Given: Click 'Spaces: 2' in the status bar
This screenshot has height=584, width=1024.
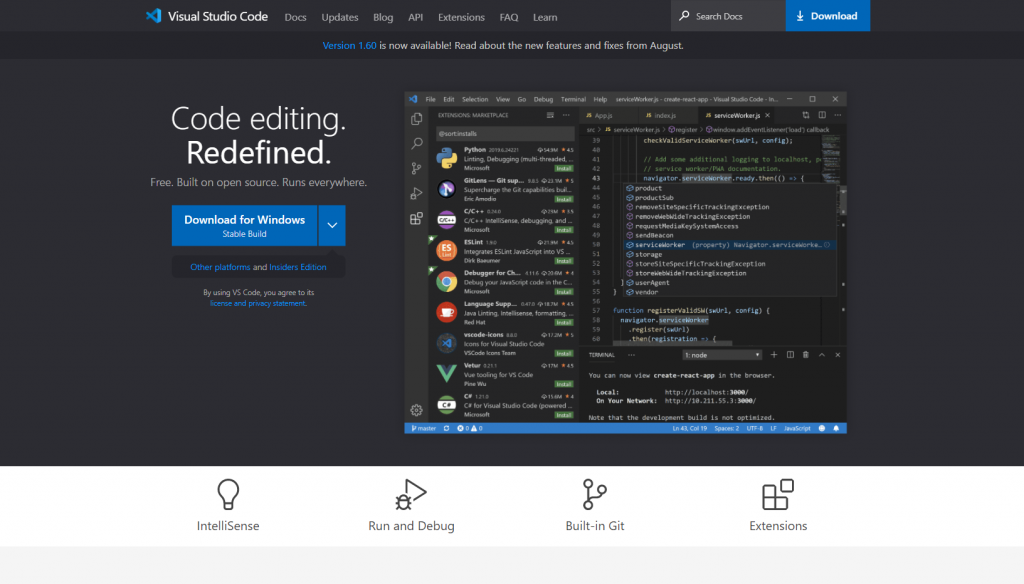Looking at the screenshot, I should tap(727, 429).
